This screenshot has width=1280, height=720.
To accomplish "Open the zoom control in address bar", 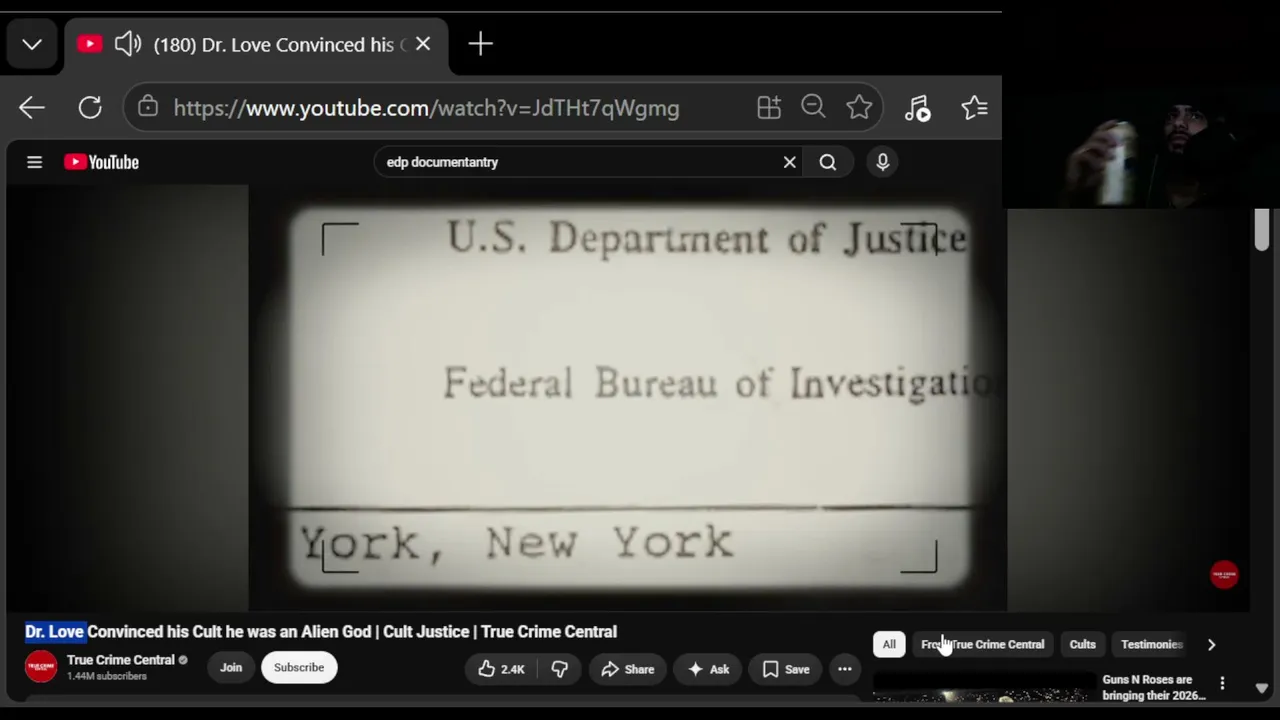I will click(x=813, y=107).
